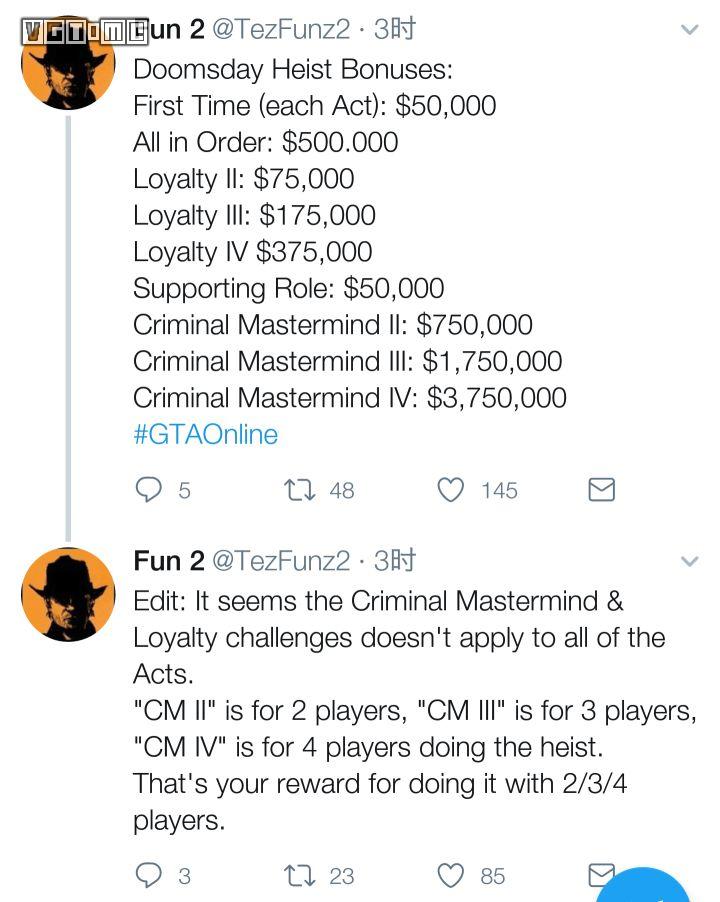Retweet the Edit tweet with 23 retweets

[299, 875]
